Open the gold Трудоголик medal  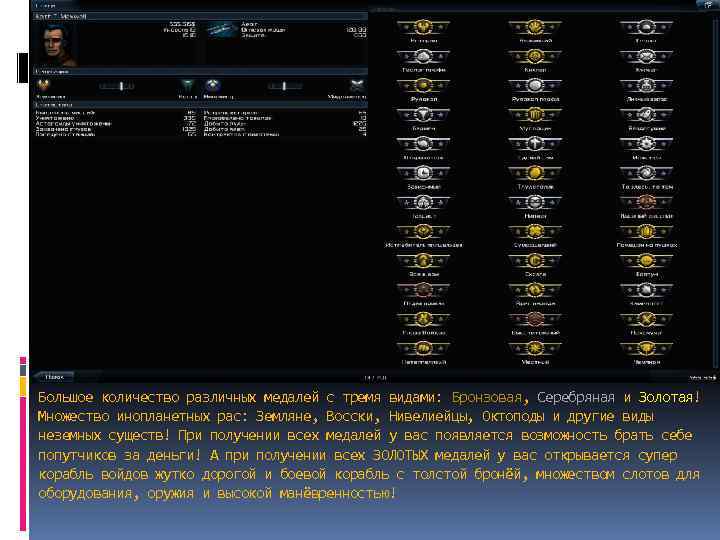(534, 174)
